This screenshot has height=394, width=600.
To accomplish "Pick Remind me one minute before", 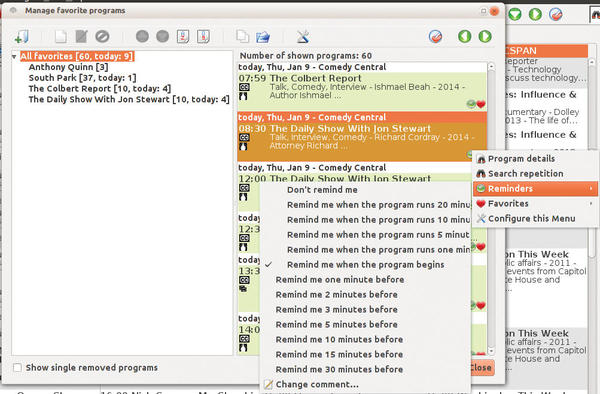I will [365, 280].
